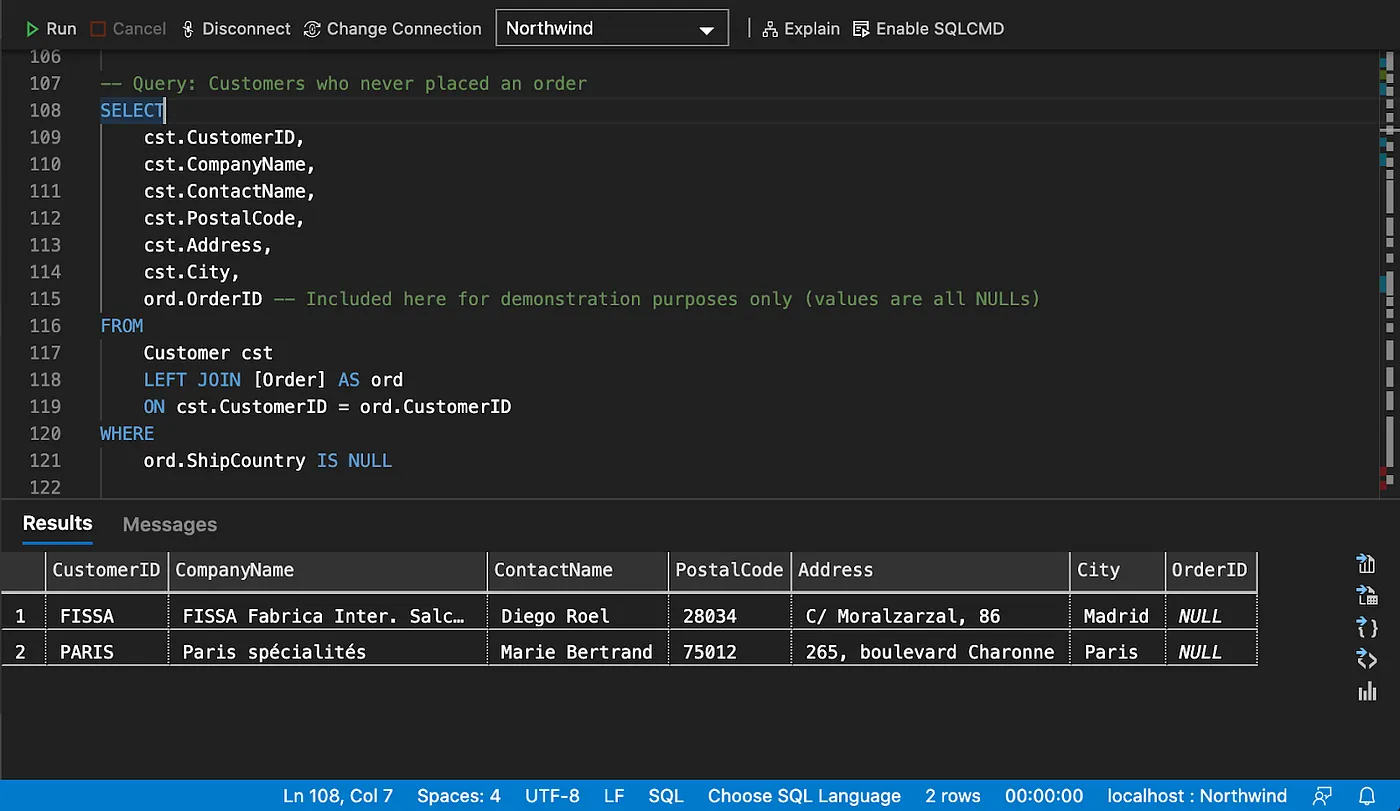Viewport: 1400px width, 811px height.
Task: Select the CustomerID column header
Action: (x=106, y=570)
